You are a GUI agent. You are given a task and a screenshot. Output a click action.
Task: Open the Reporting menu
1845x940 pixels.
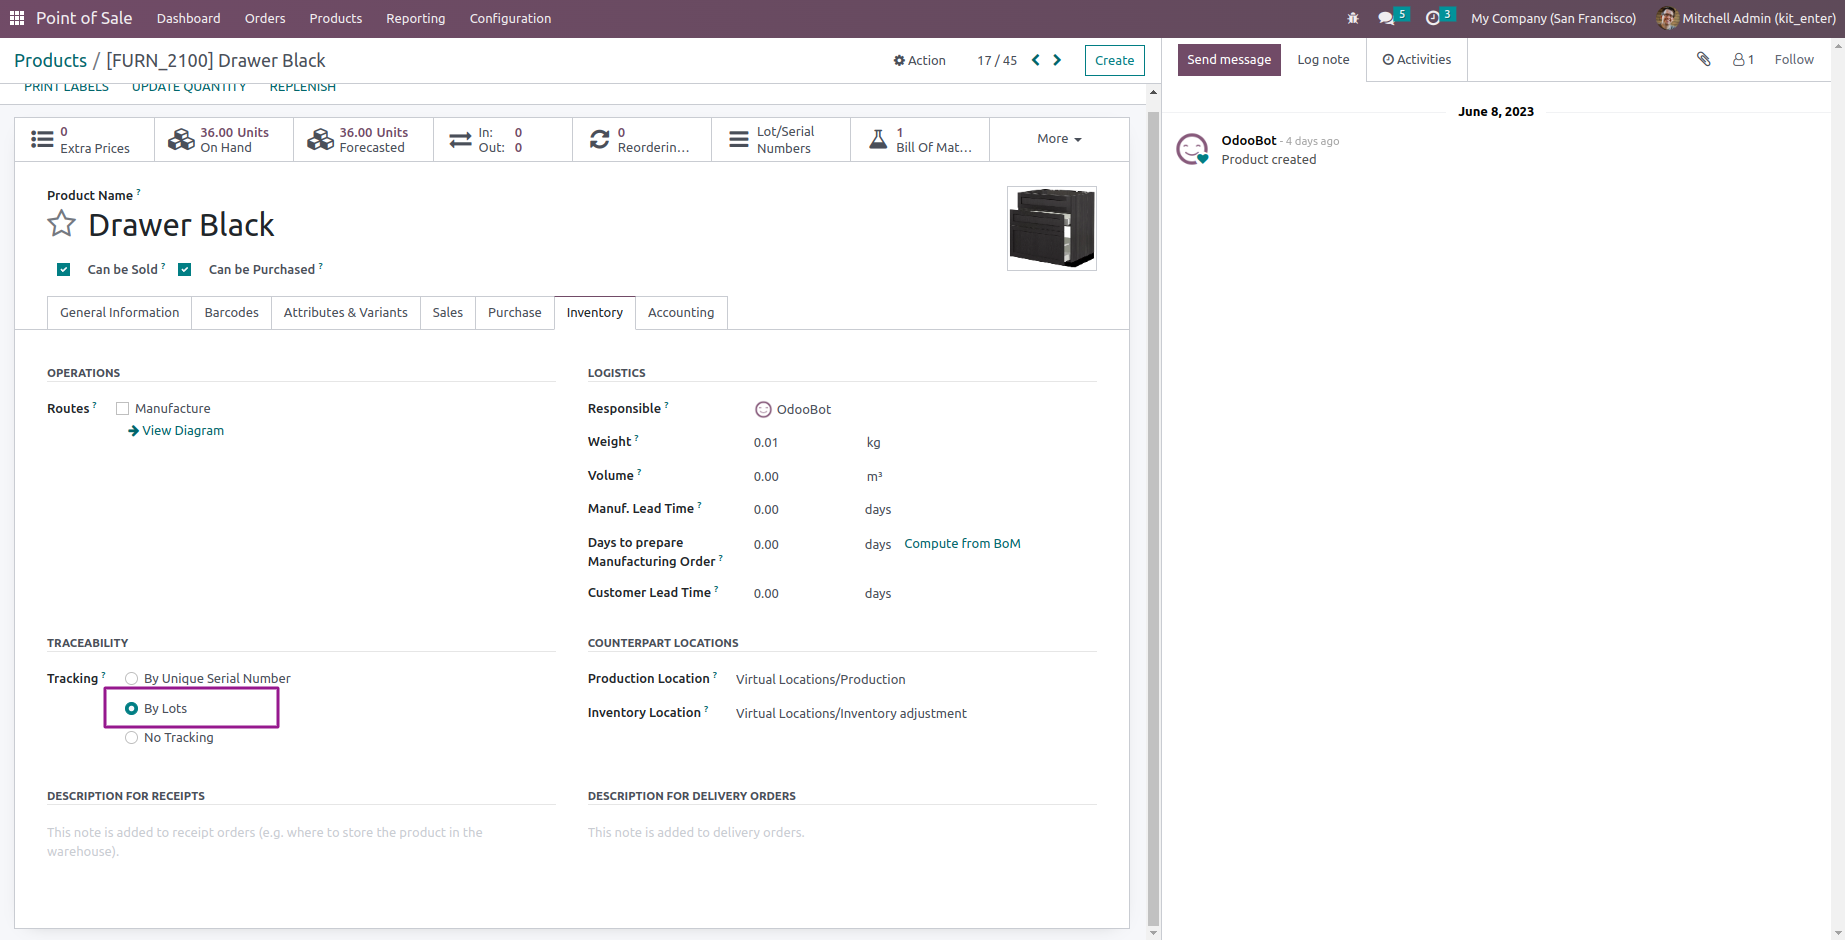pyautogui.click(x=415, y=18)
